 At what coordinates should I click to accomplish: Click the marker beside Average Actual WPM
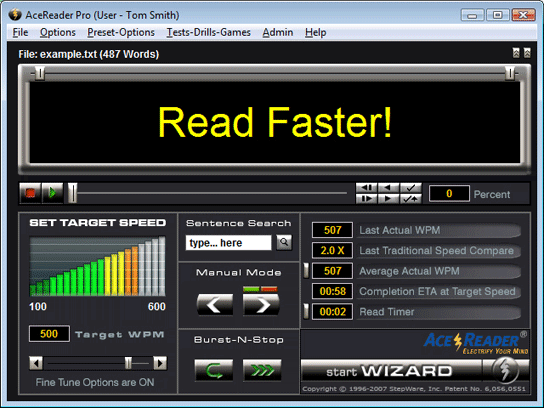coord(306,271)
